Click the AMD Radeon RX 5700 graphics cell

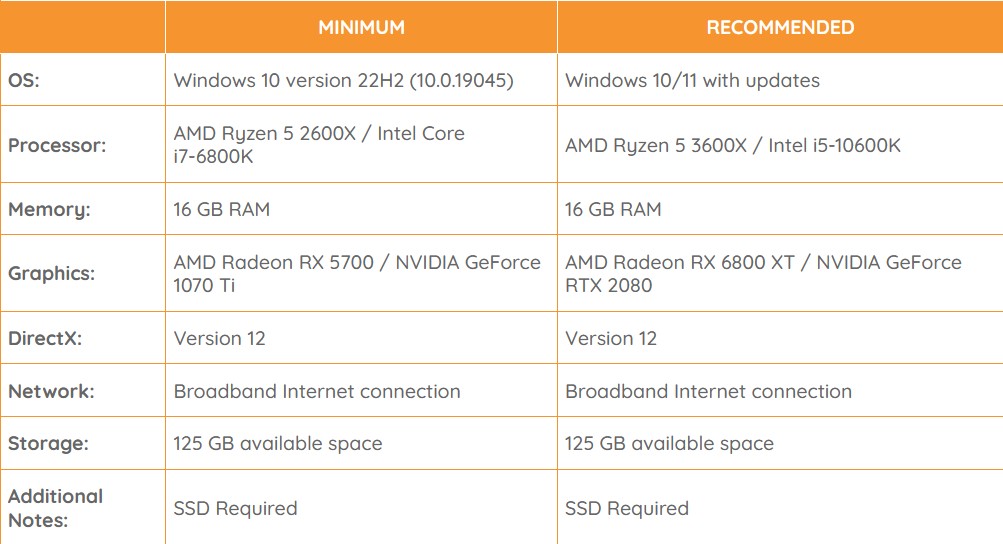[x=357, y=273]
